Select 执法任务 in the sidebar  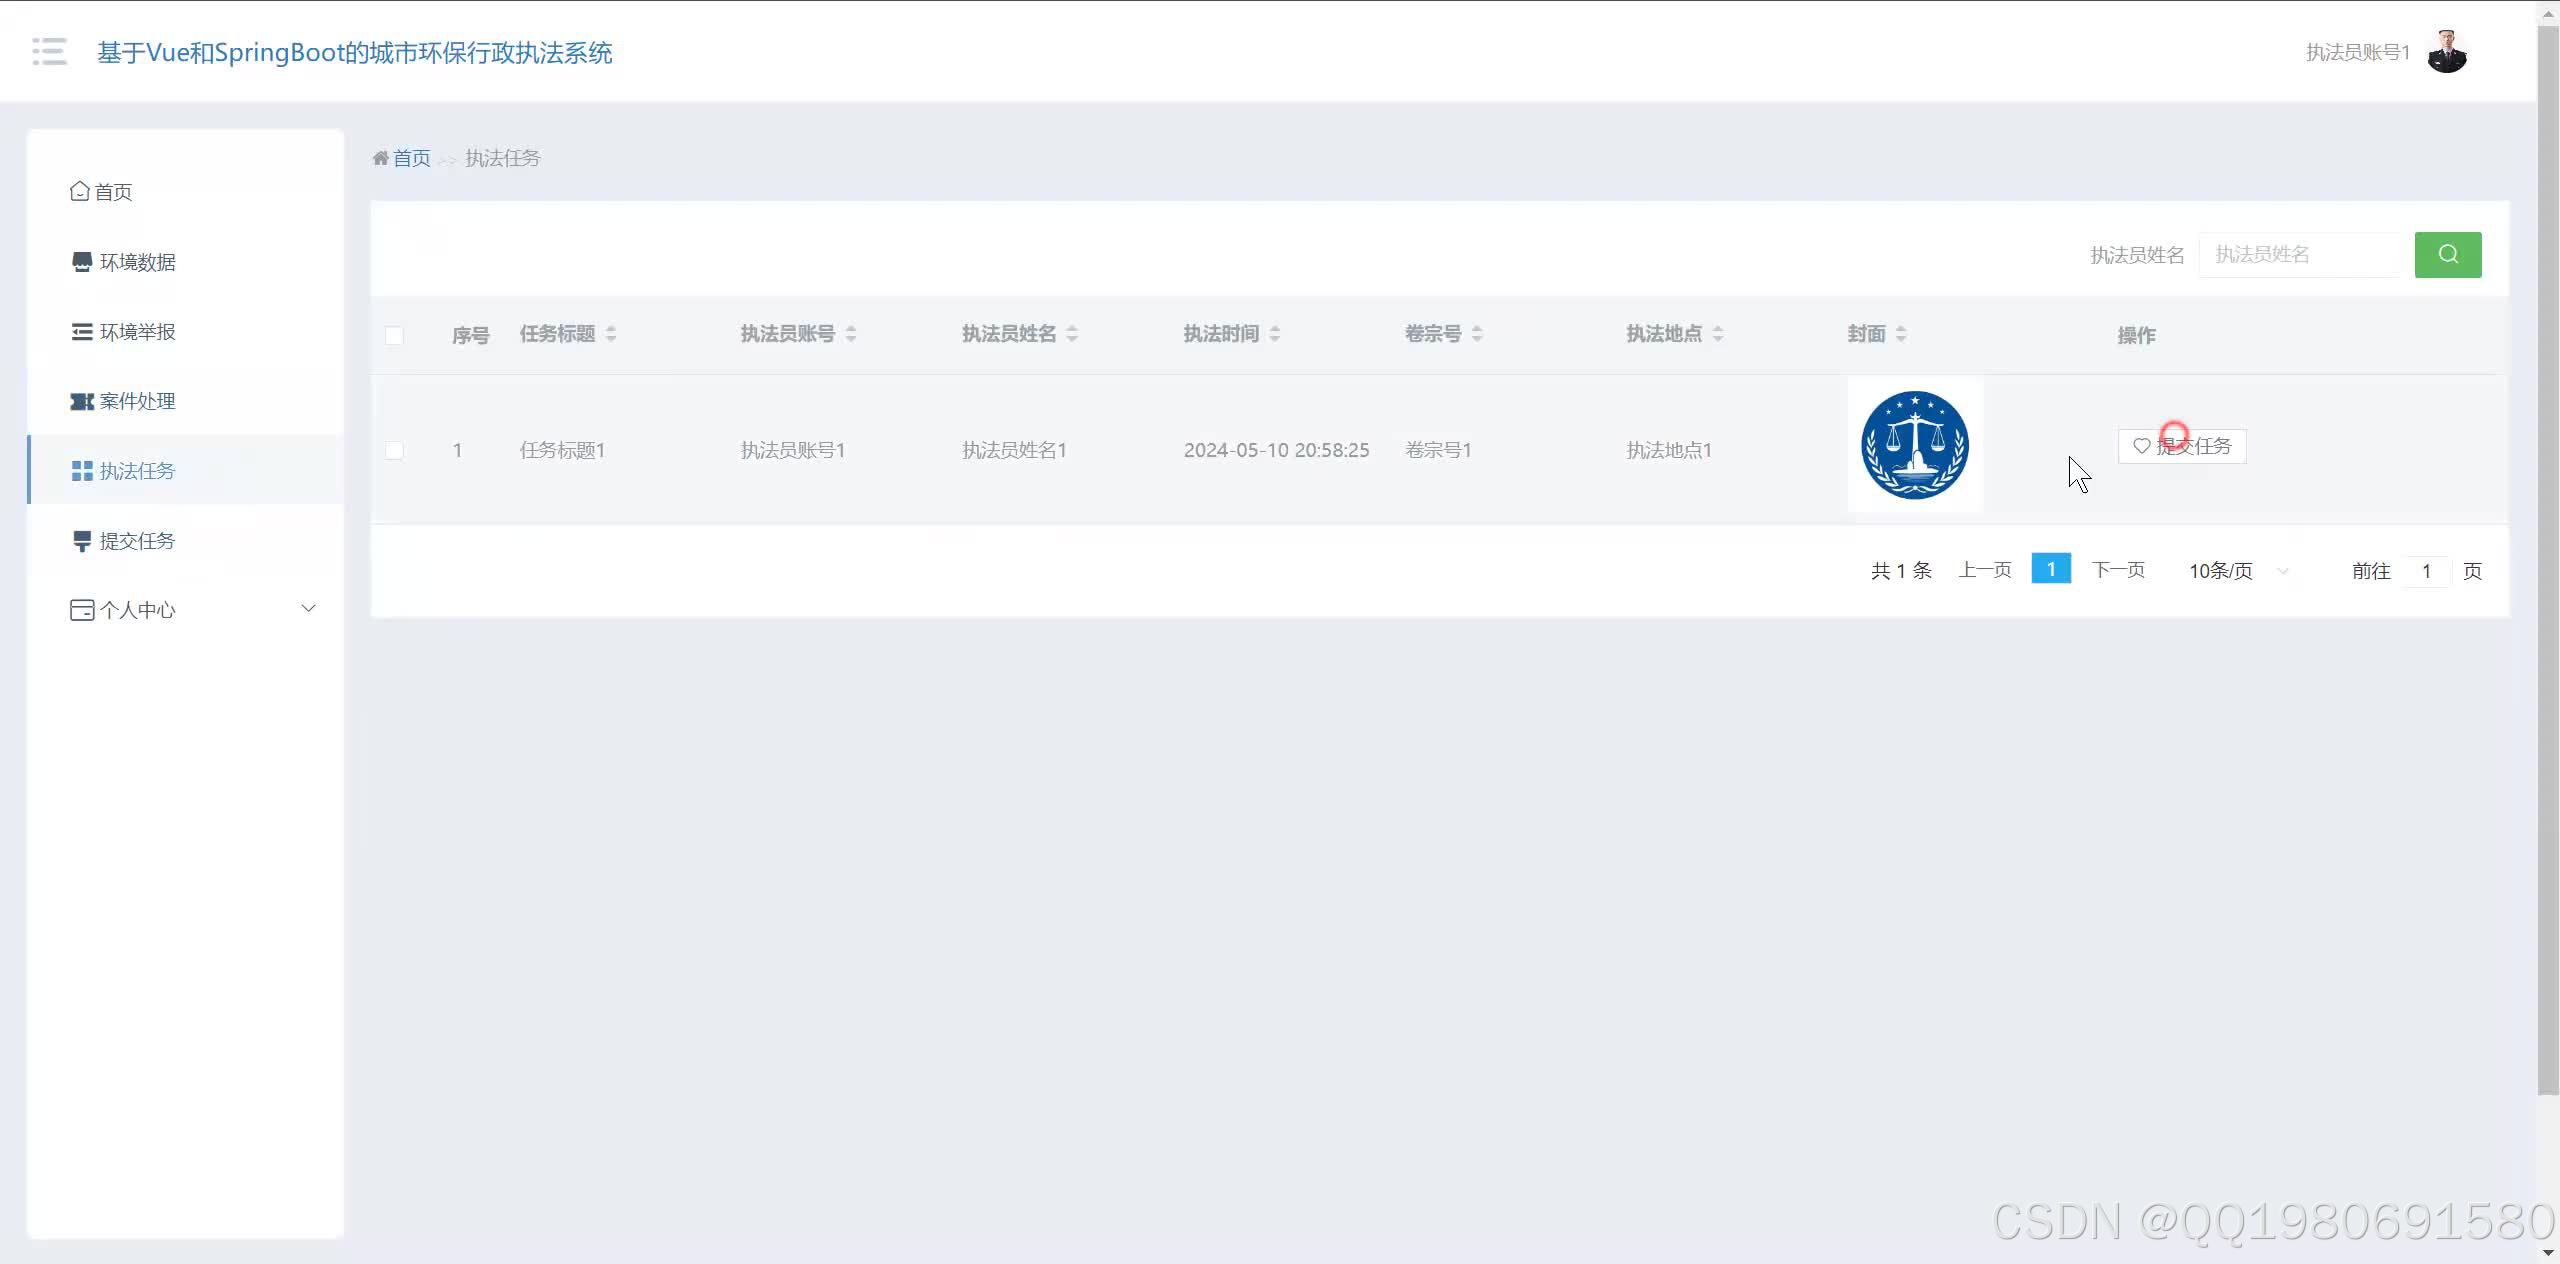137,471
